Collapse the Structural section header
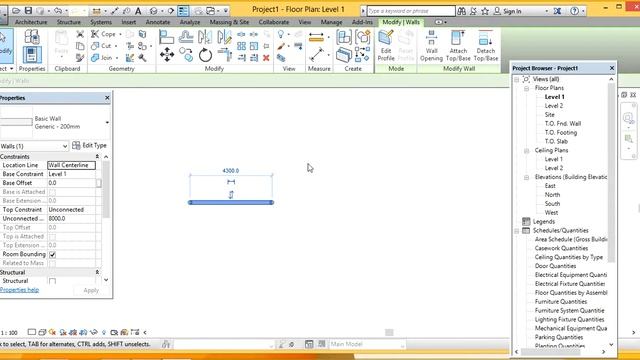This screenshot has width=640, height=360. pos(97,272)
